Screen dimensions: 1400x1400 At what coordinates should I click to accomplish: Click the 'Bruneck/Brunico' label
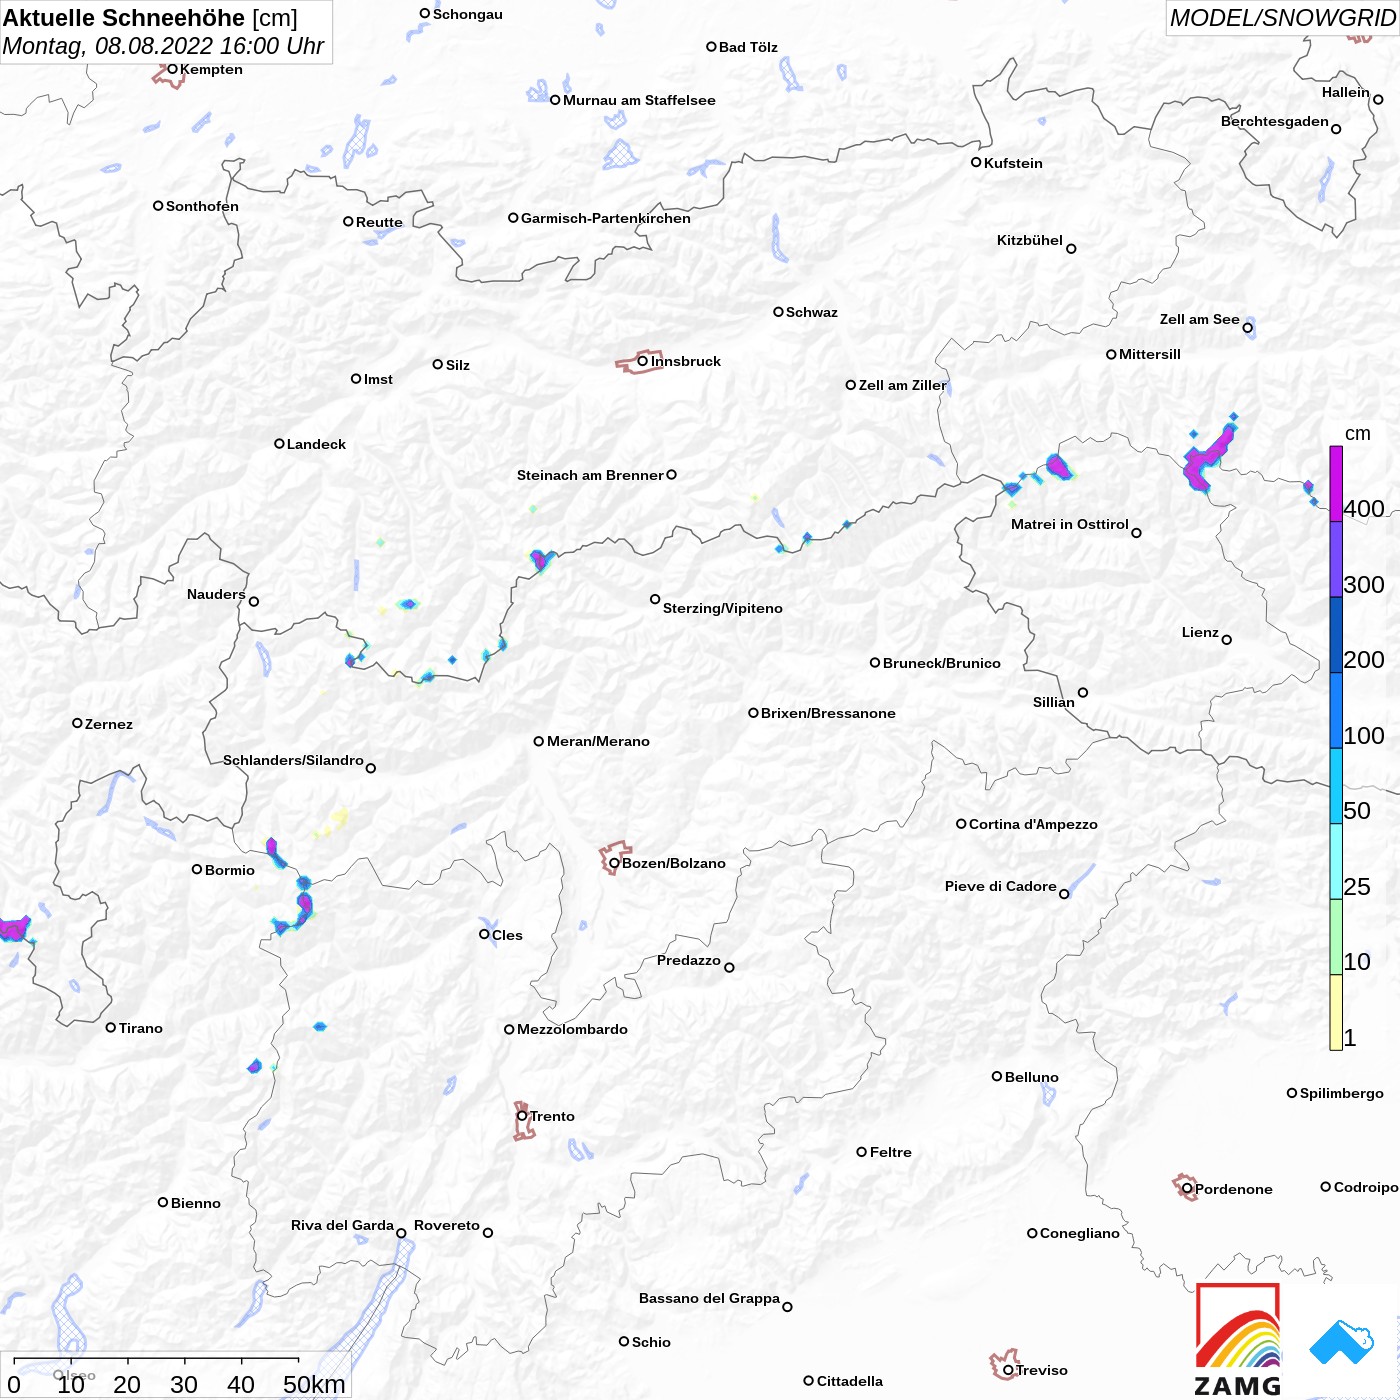tap(942, 663)
